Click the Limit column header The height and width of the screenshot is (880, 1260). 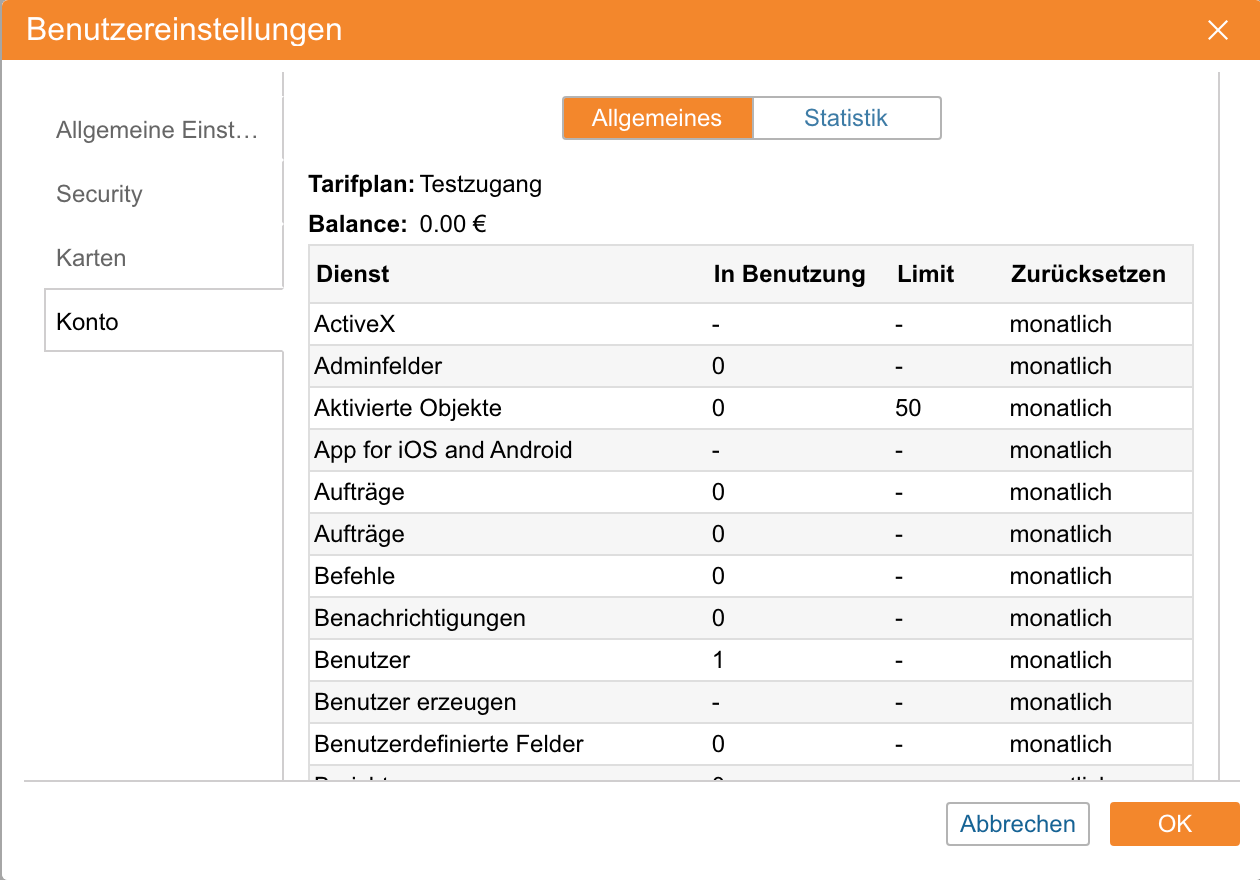pyautogui.click(x=925, y=274)
